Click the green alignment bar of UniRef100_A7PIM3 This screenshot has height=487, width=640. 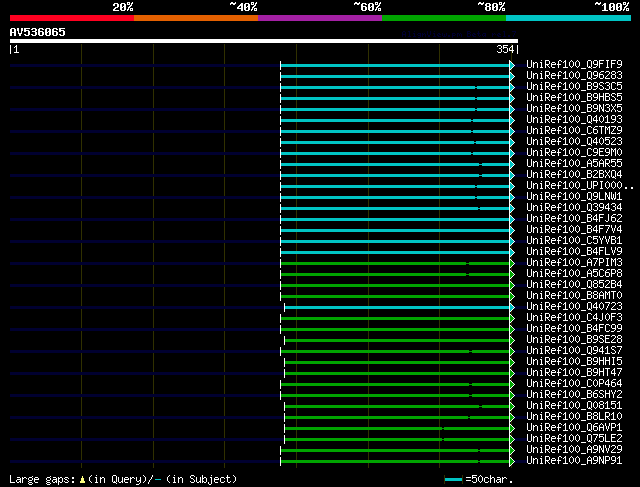tap(395, 264)
